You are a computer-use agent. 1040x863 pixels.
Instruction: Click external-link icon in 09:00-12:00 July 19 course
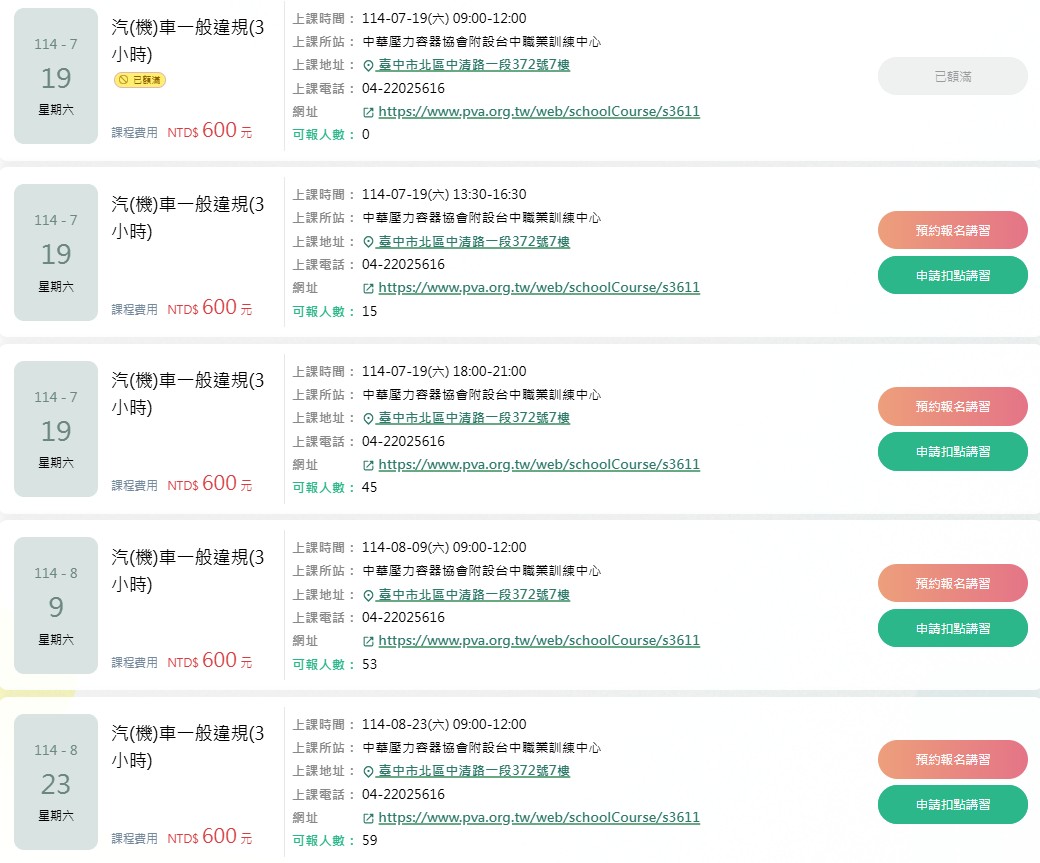point(369,113)
